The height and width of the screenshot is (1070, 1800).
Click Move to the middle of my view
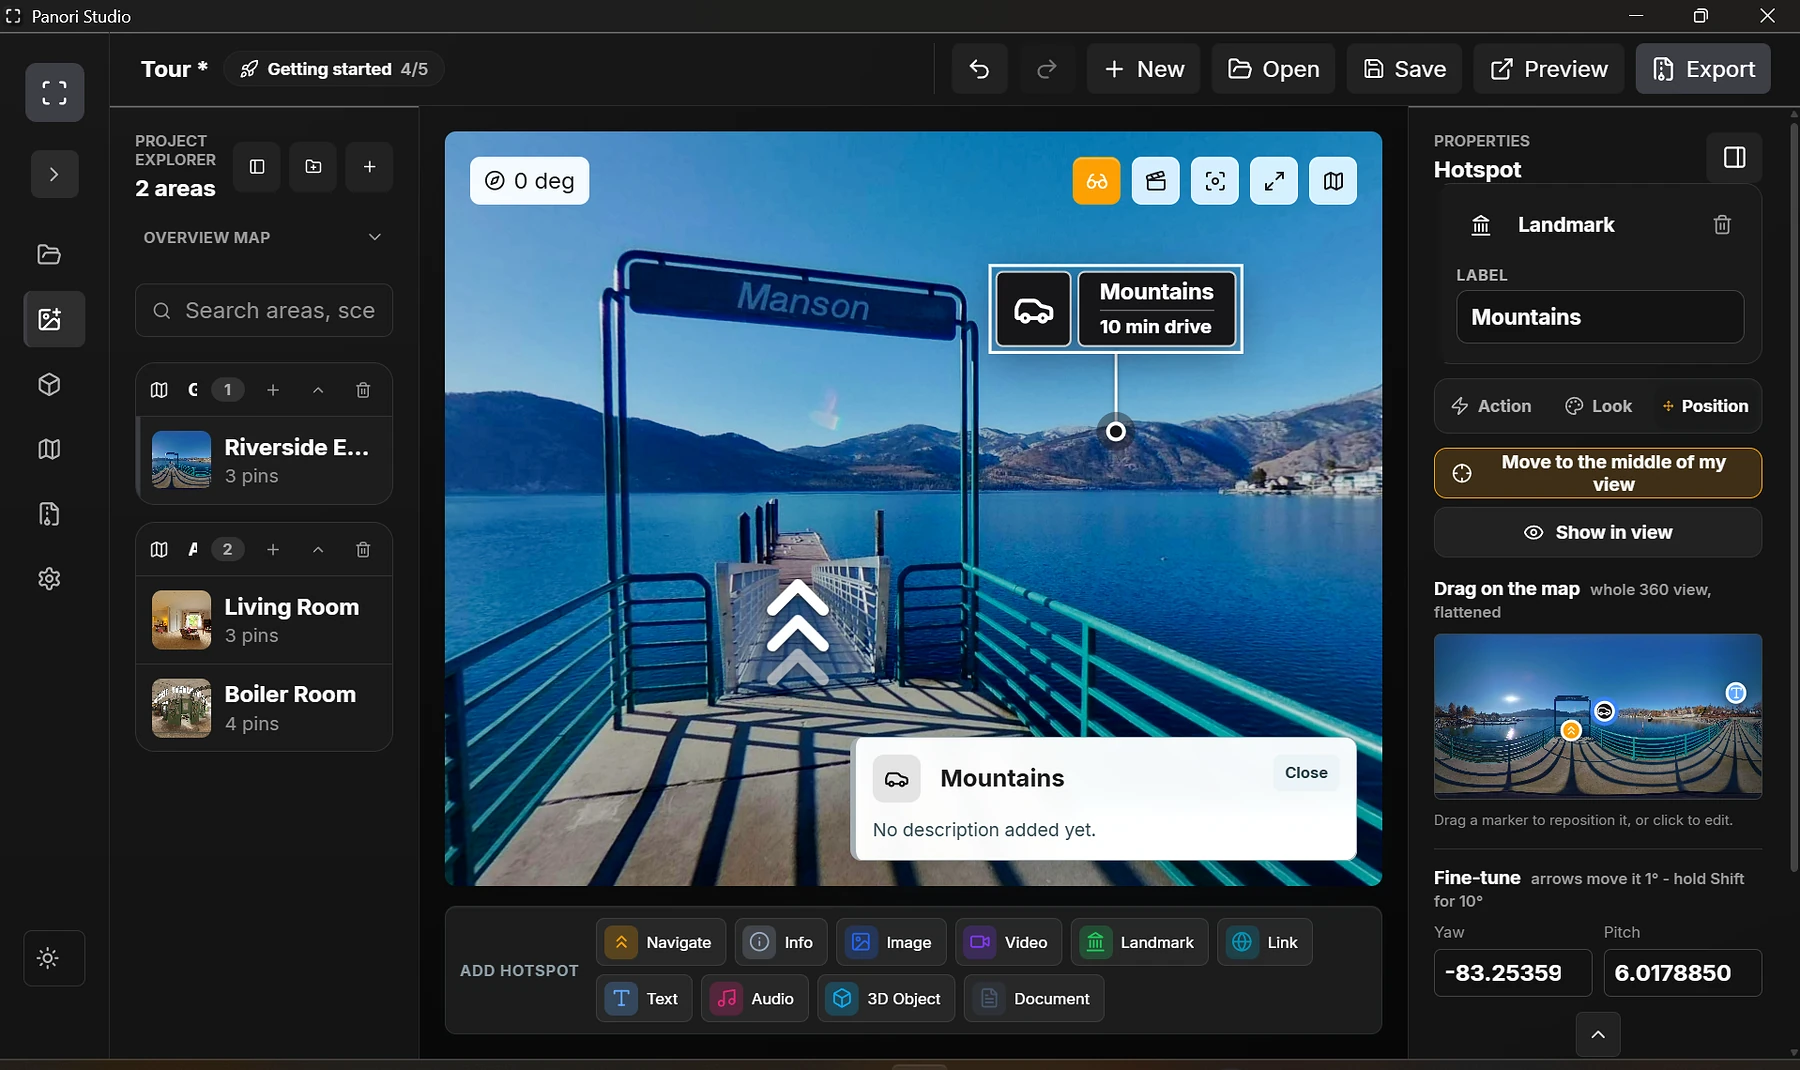[x=1598, y=473]
